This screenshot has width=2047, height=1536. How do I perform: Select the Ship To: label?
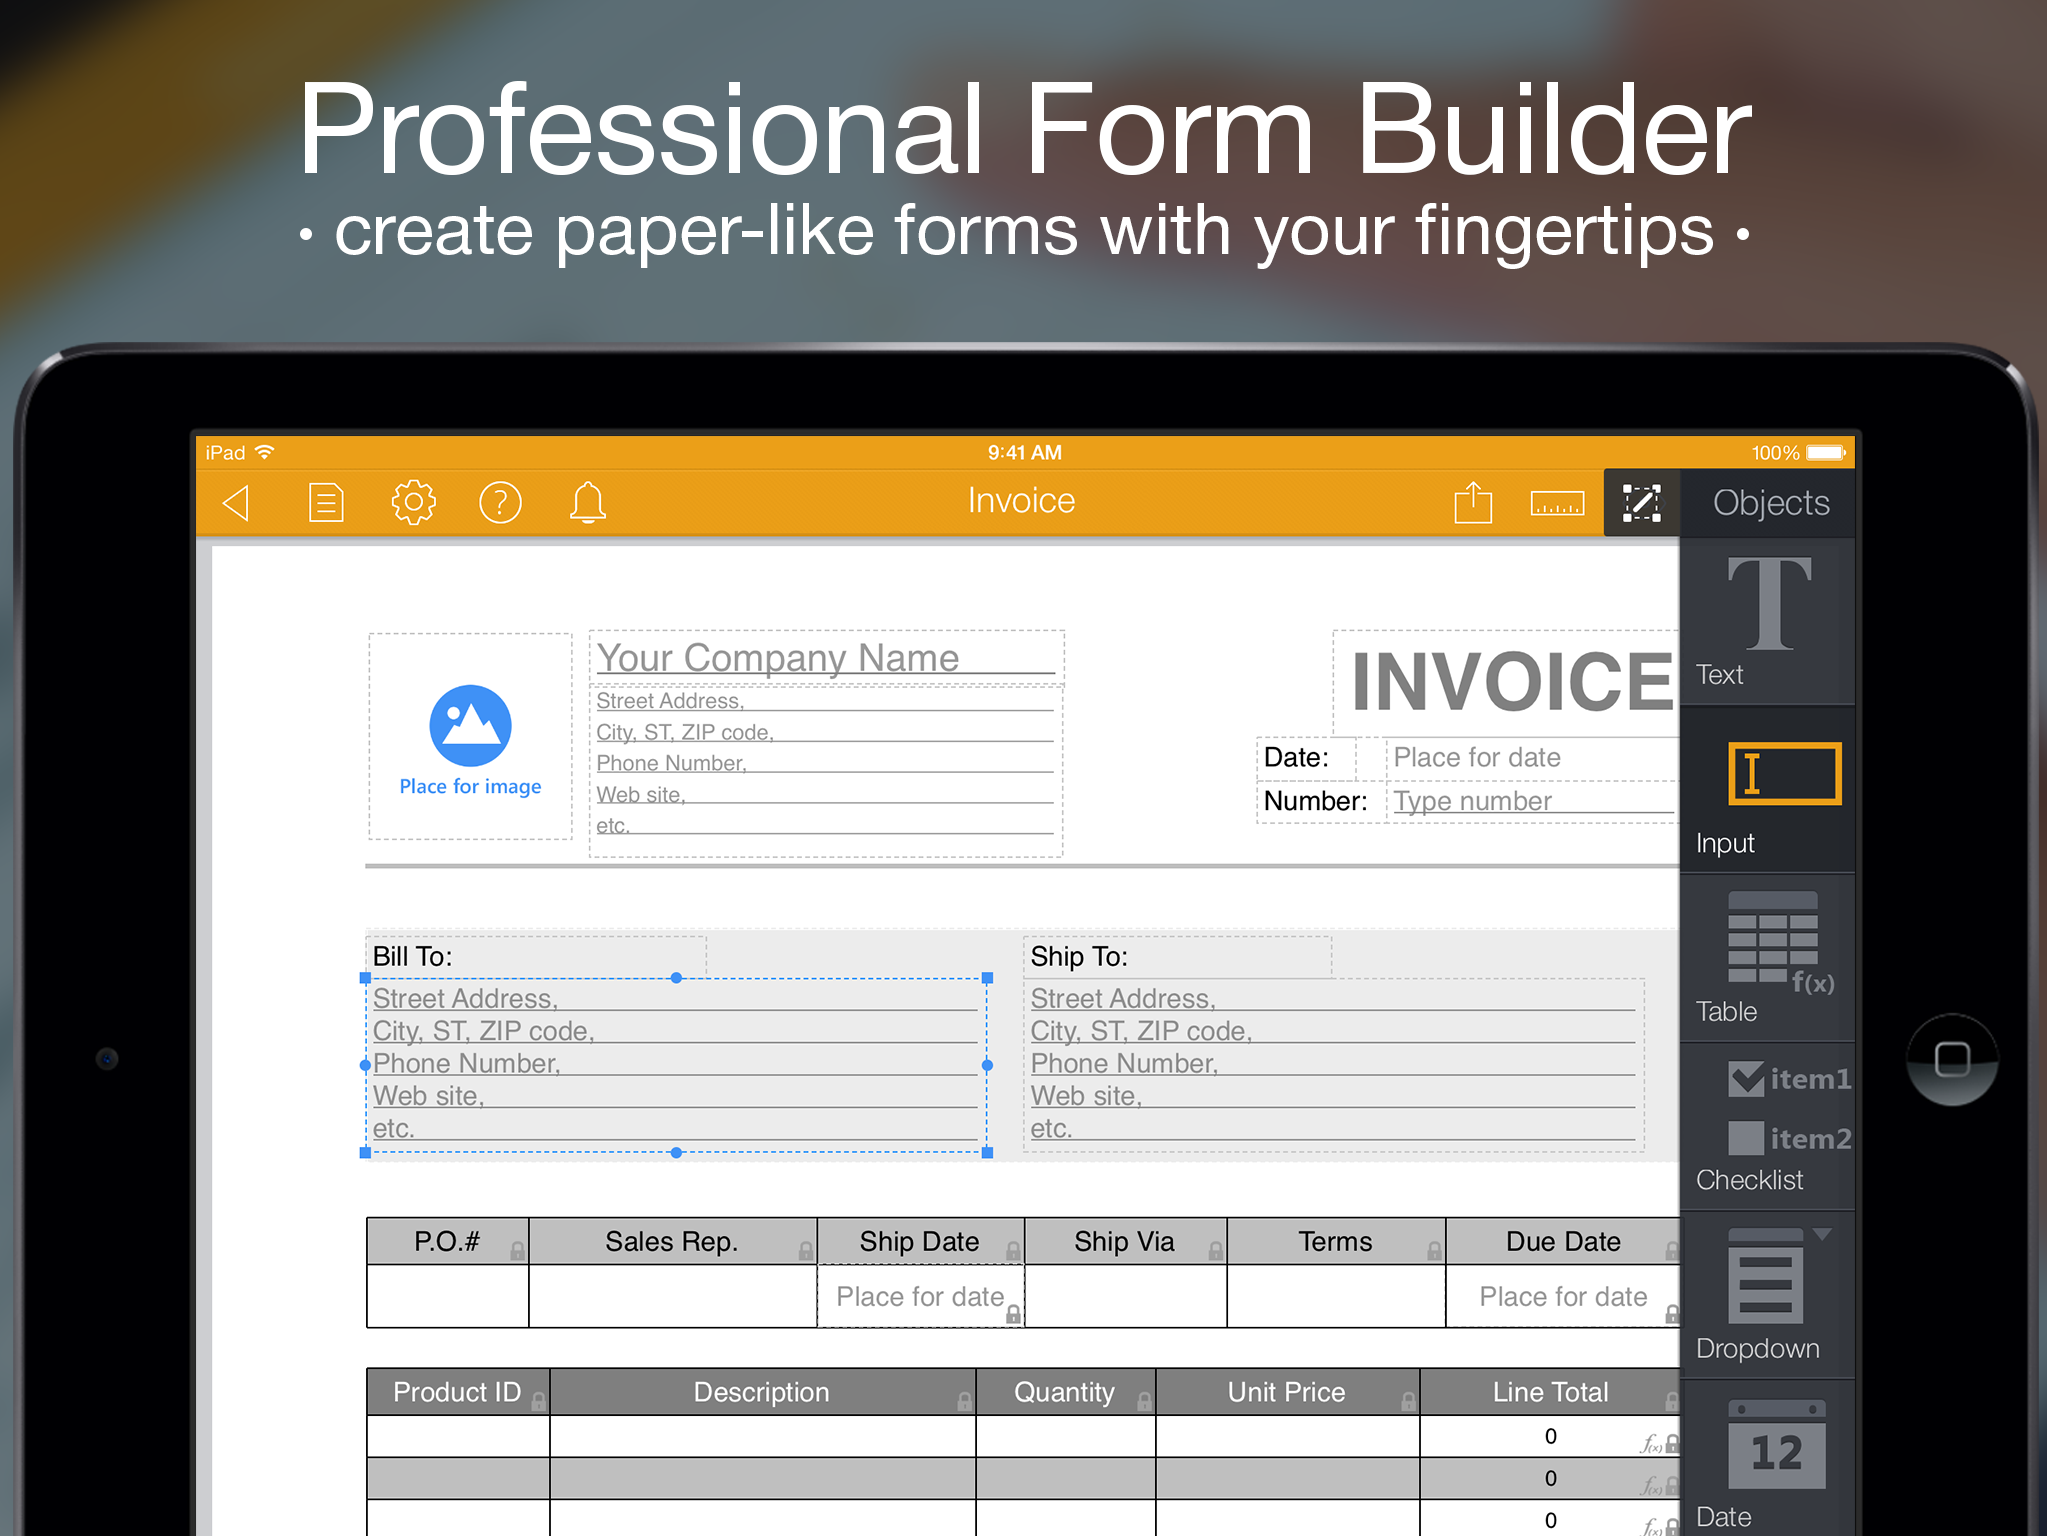coord(1079,957)
